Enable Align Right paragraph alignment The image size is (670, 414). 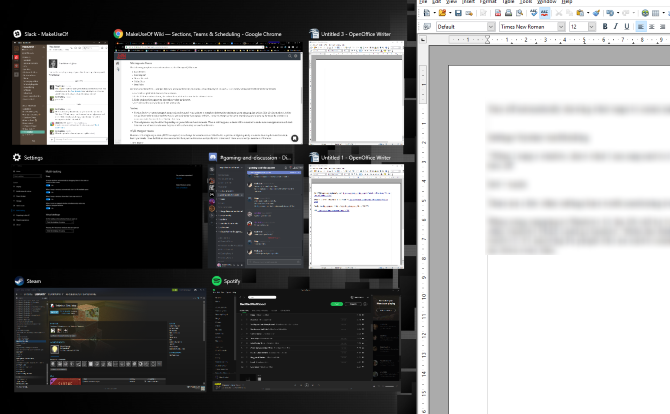click(x=662, y=26)
